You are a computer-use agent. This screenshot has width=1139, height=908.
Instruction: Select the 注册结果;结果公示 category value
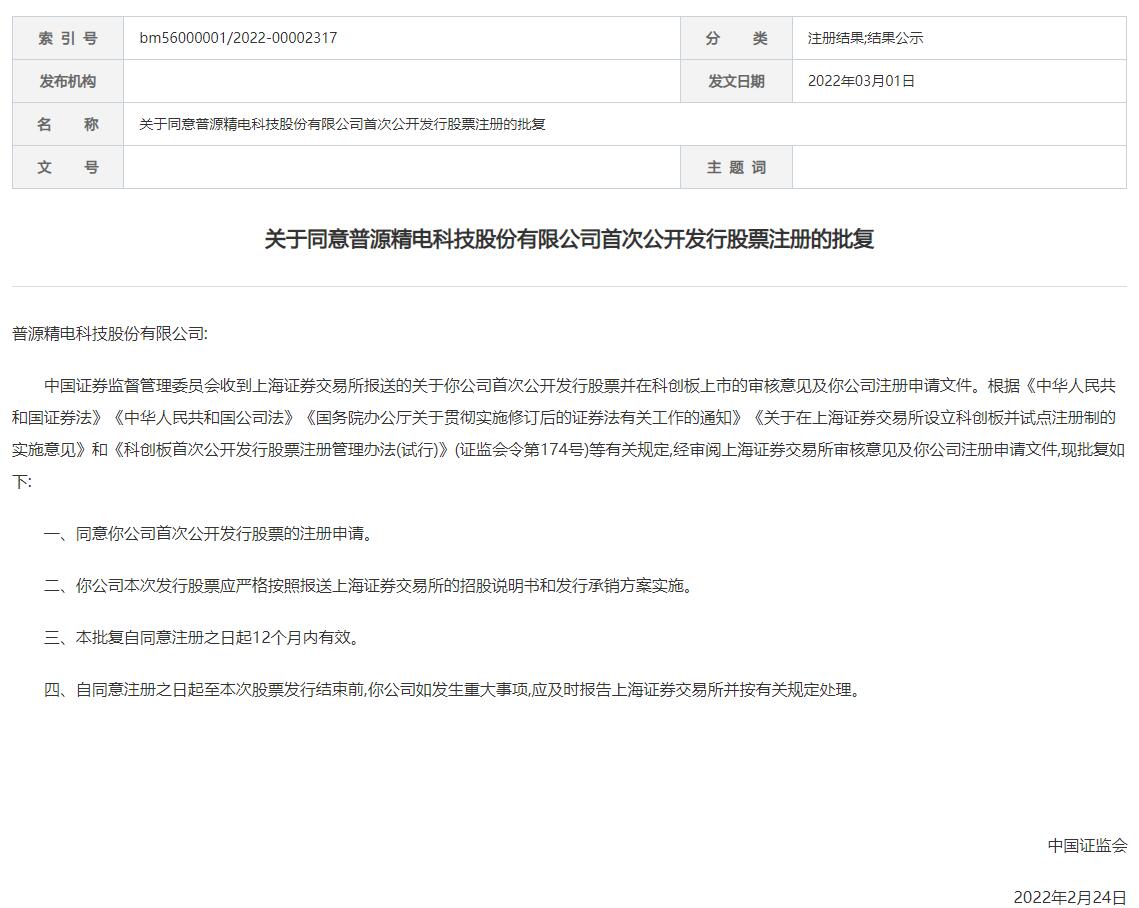tap(865, 38)
